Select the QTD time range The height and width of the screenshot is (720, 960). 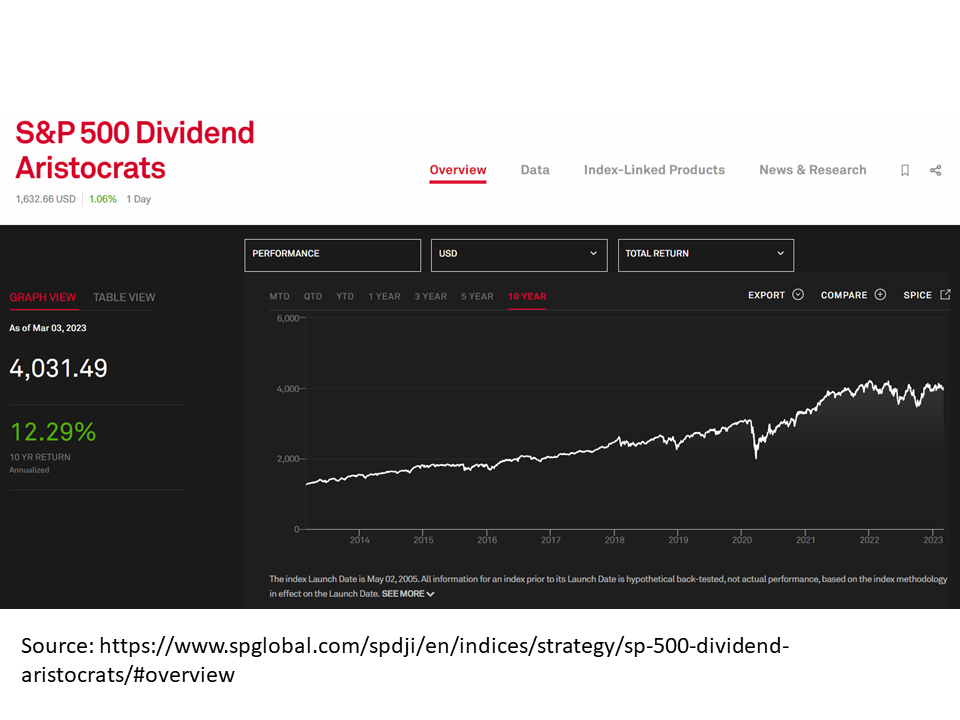313,296
